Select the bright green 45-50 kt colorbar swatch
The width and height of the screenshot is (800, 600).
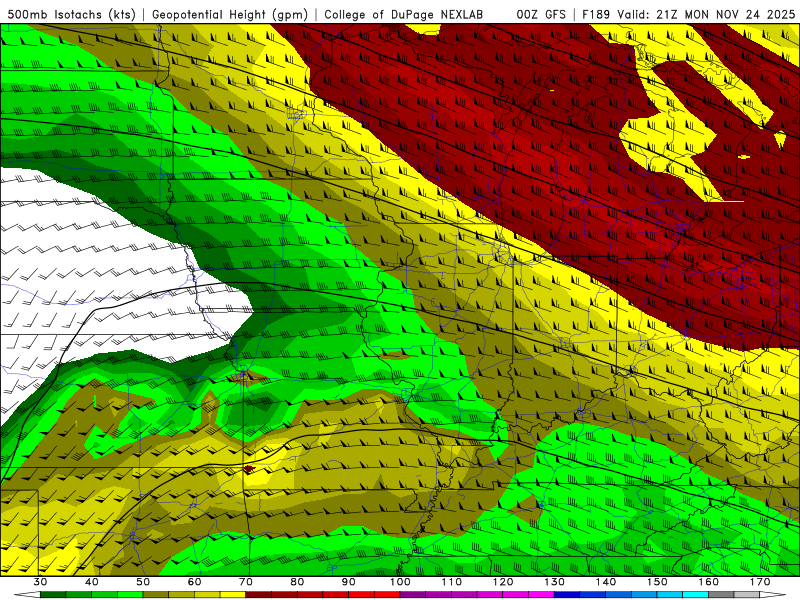point(130,595)
